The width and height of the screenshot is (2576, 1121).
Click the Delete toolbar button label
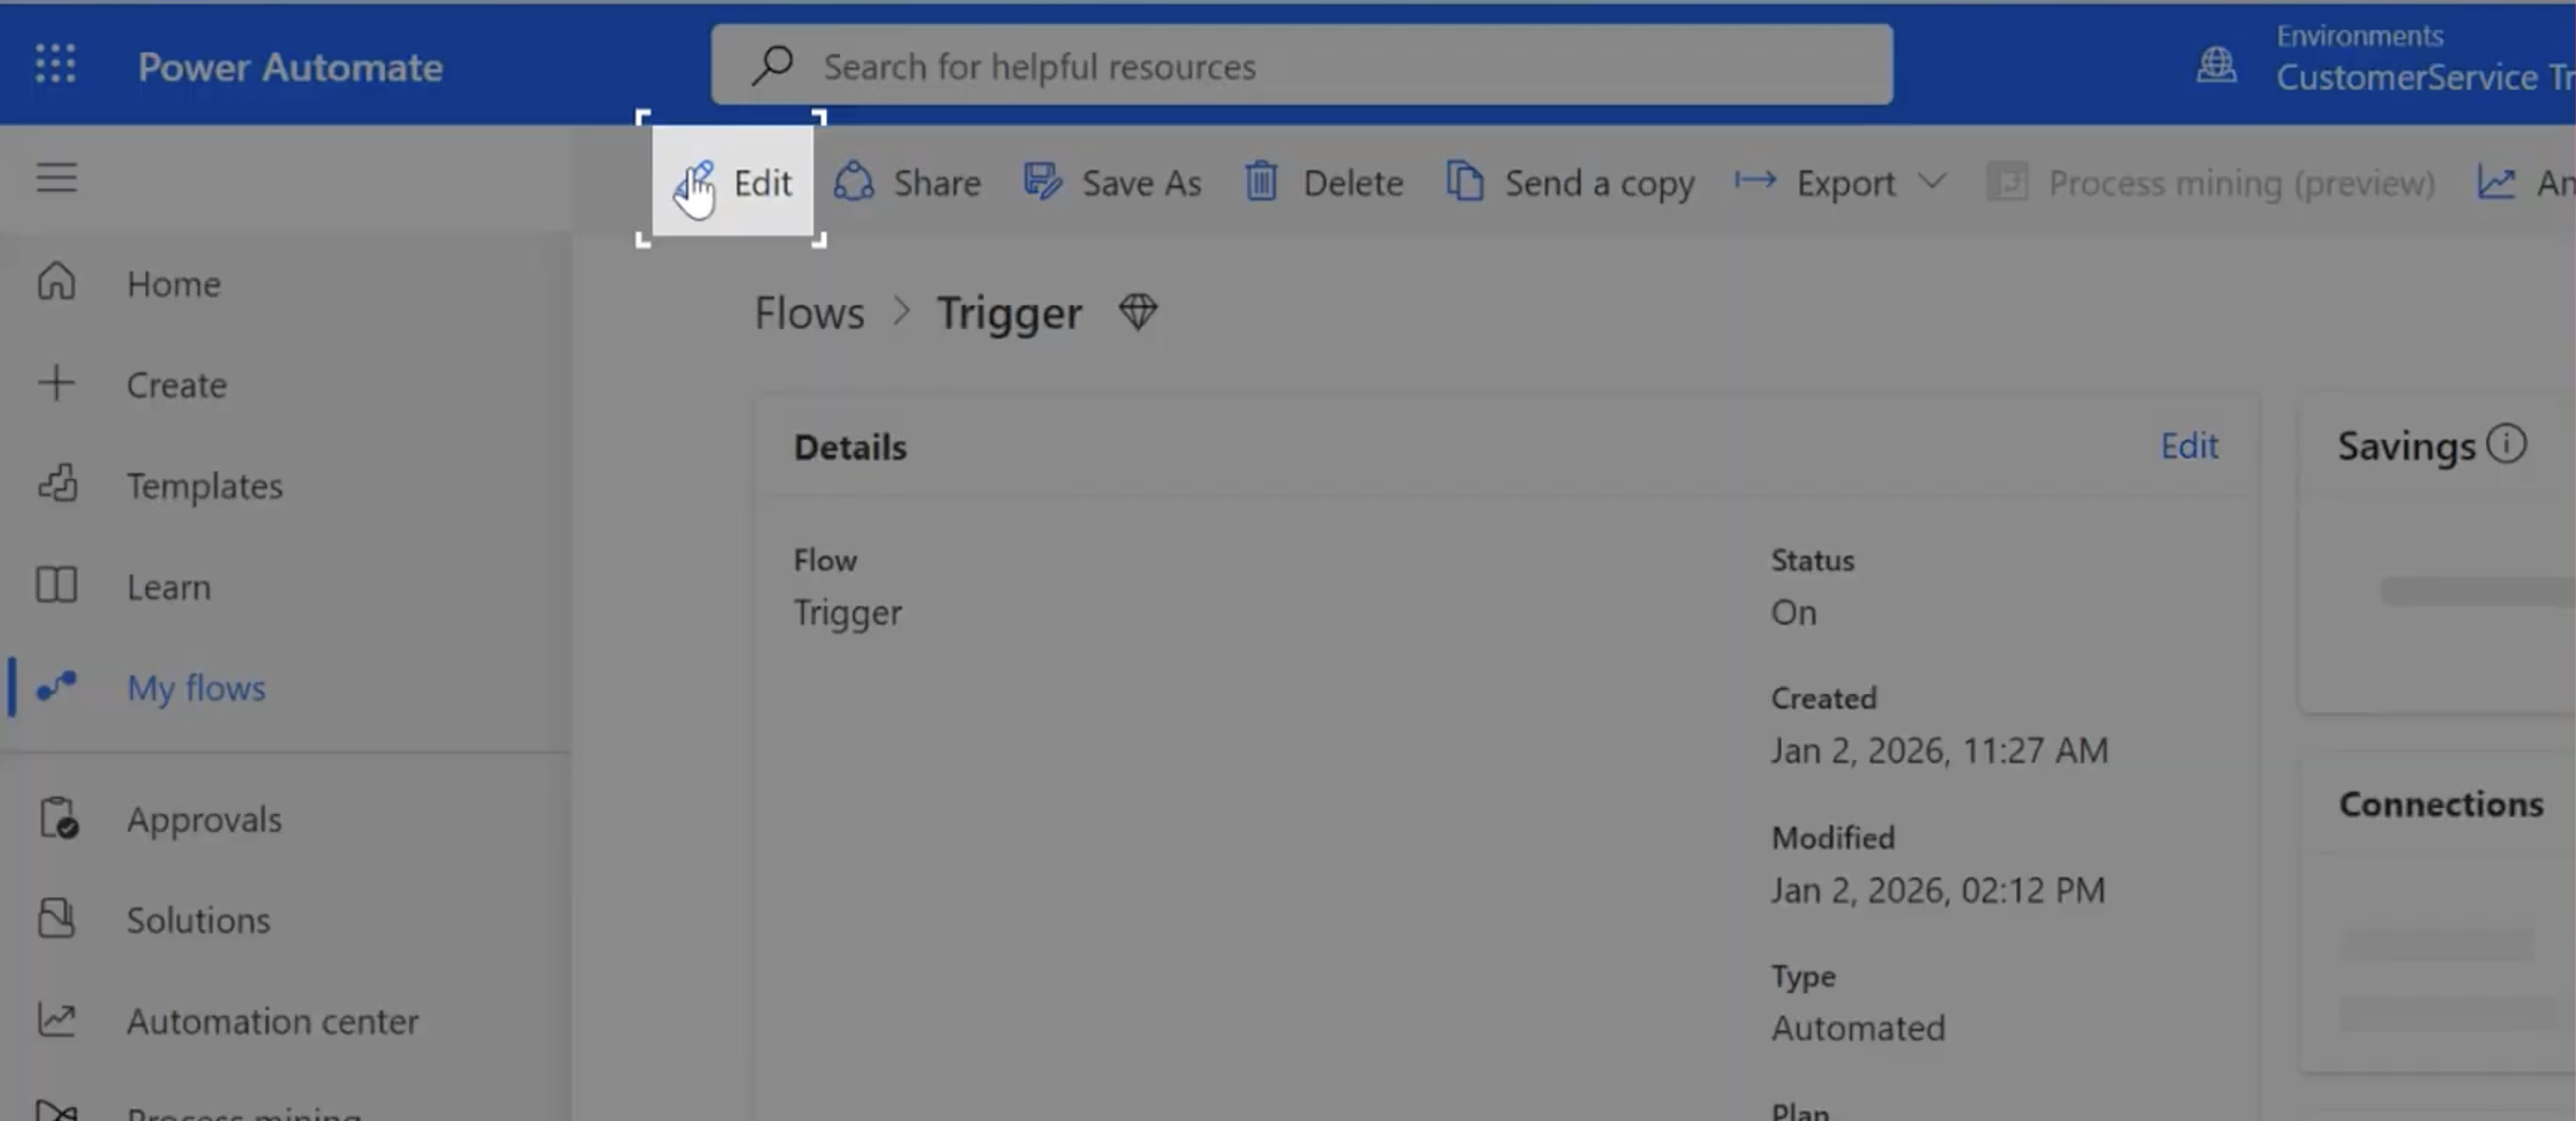1353,183
